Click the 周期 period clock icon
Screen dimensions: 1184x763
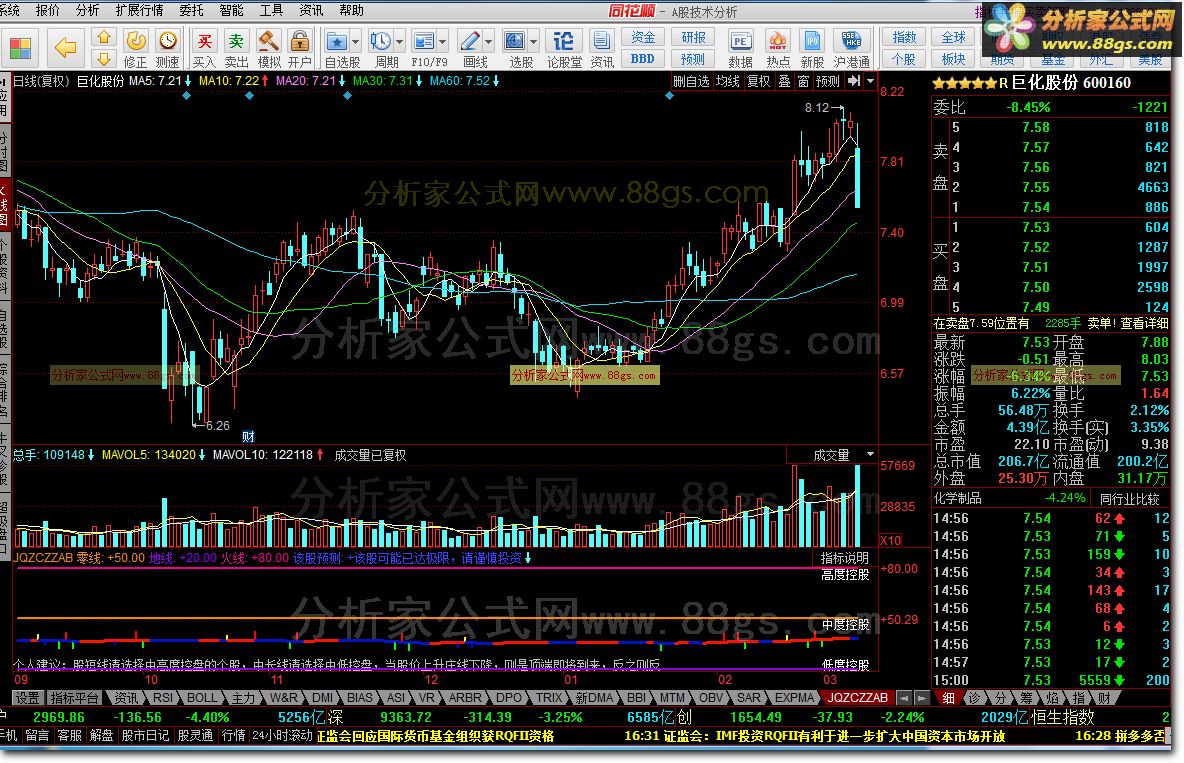pyautogui.click(x=381, y=42)
